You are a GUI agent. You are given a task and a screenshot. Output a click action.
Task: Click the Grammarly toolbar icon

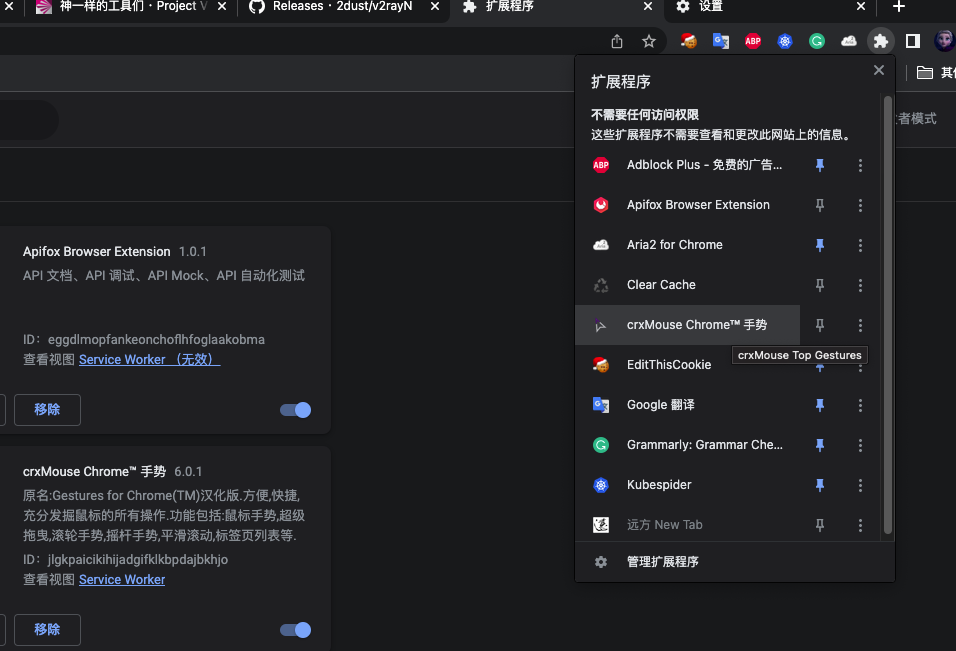816,41
